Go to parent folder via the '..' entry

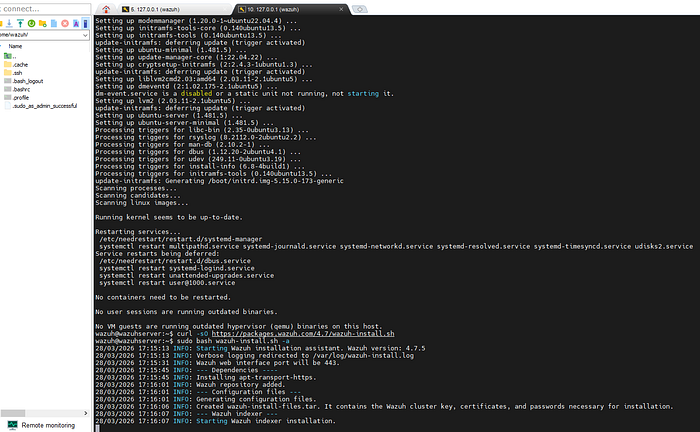coord(10,56)
